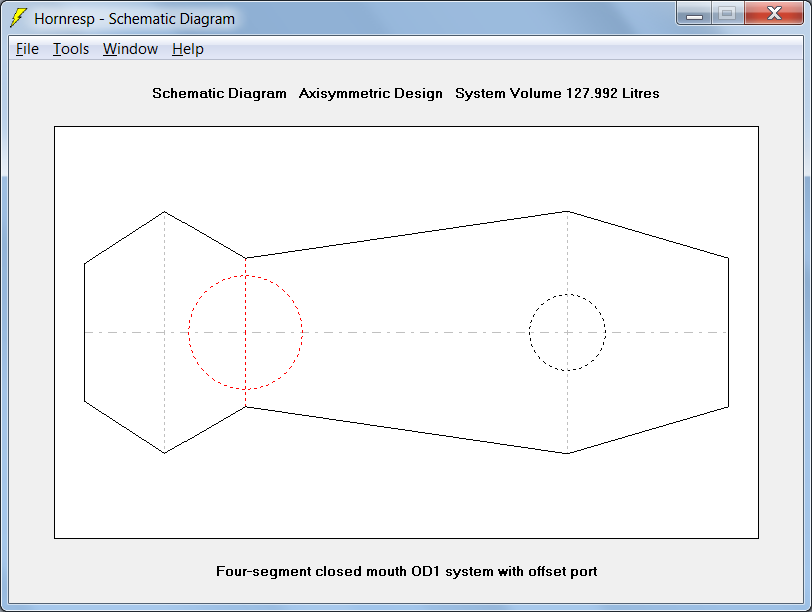The image size is (812, 612).
Task: Close the Hornresp Schematic Diagram window
Action: coord(774,13)
